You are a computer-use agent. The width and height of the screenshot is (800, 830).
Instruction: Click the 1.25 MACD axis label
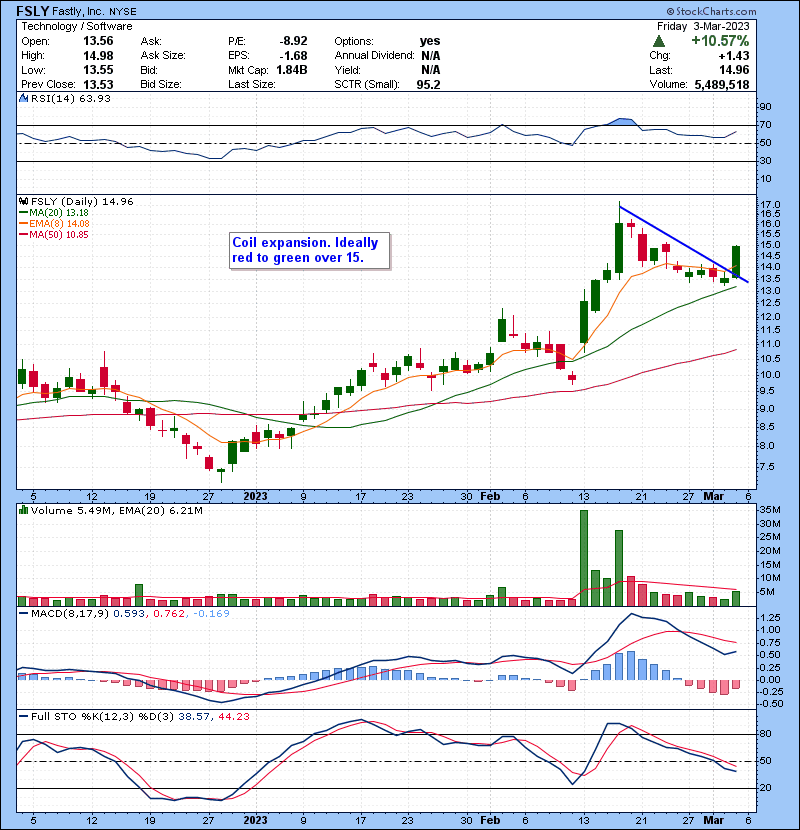click(770, 618)
